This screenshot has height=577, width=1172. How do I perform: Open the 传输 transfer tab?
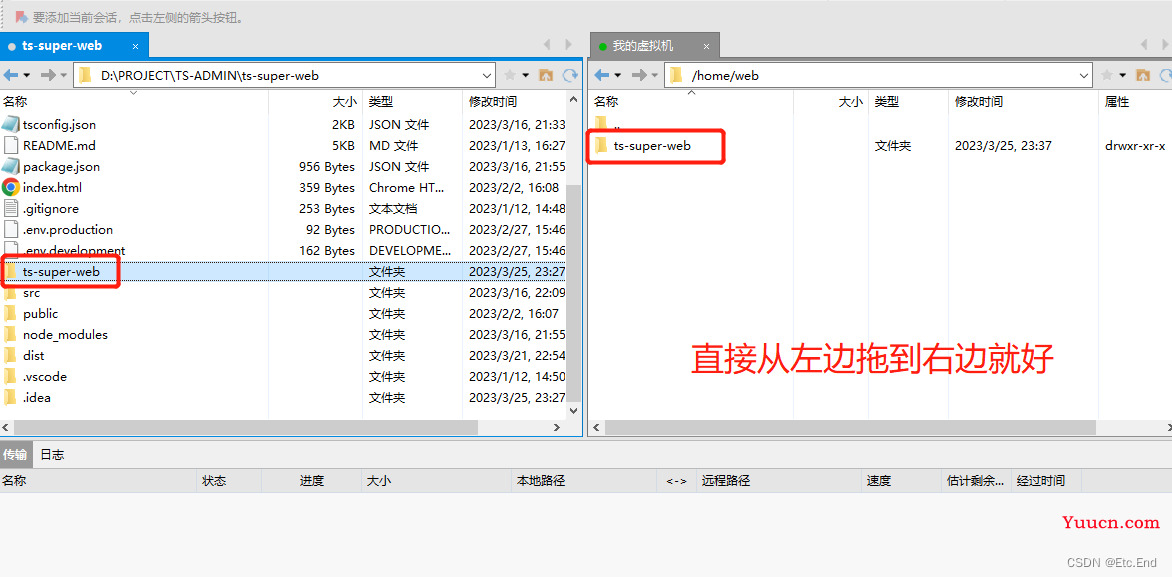pos(15,454)
